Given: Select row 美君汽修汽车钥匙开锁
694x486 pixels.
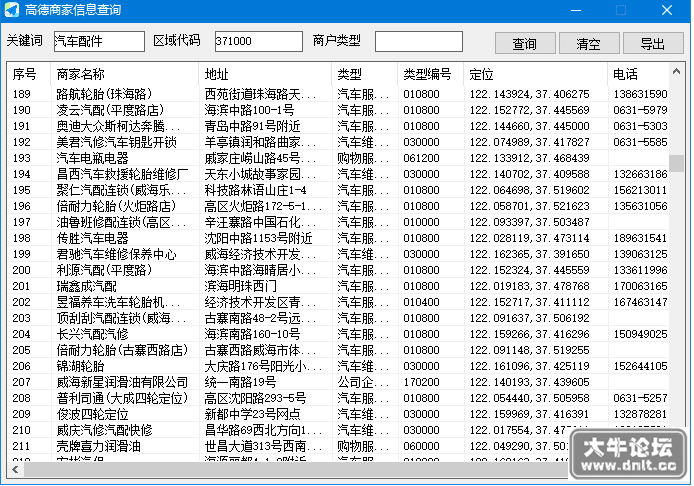Looking at the screenshot, I should tap(338, 142).
